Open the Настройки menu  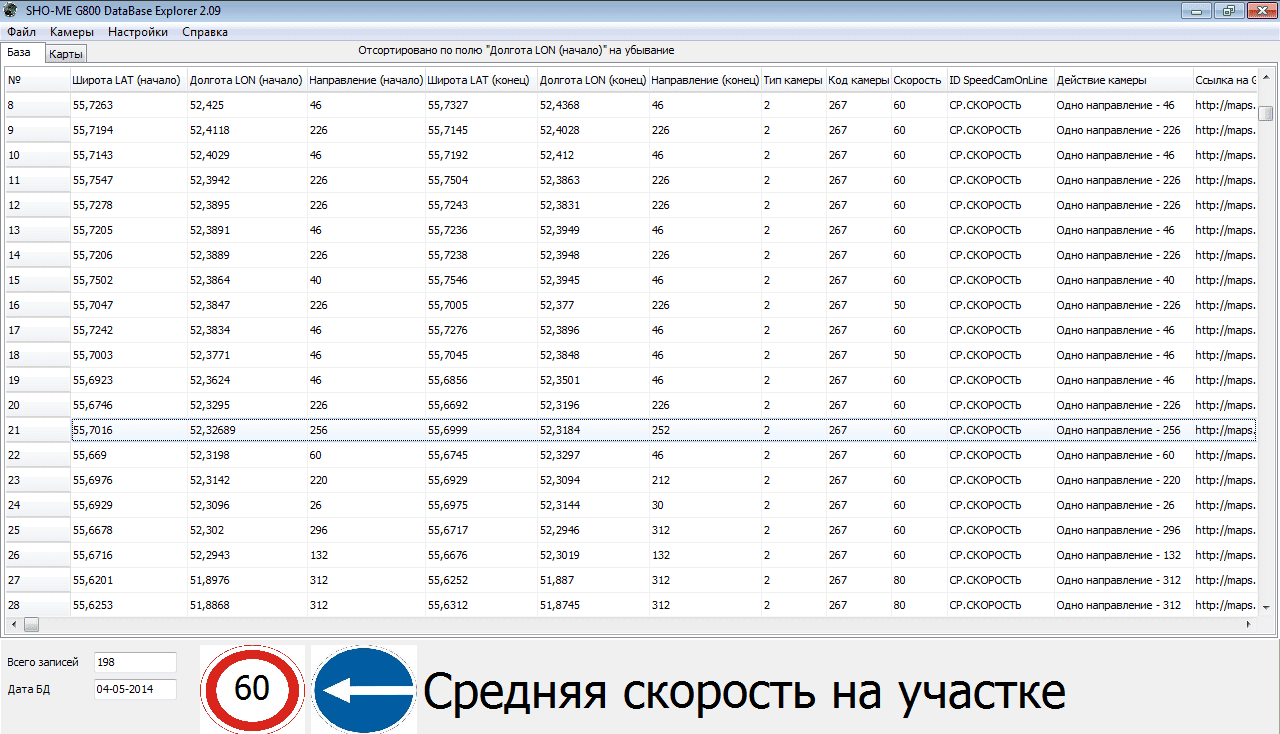[x=138, y=32]
